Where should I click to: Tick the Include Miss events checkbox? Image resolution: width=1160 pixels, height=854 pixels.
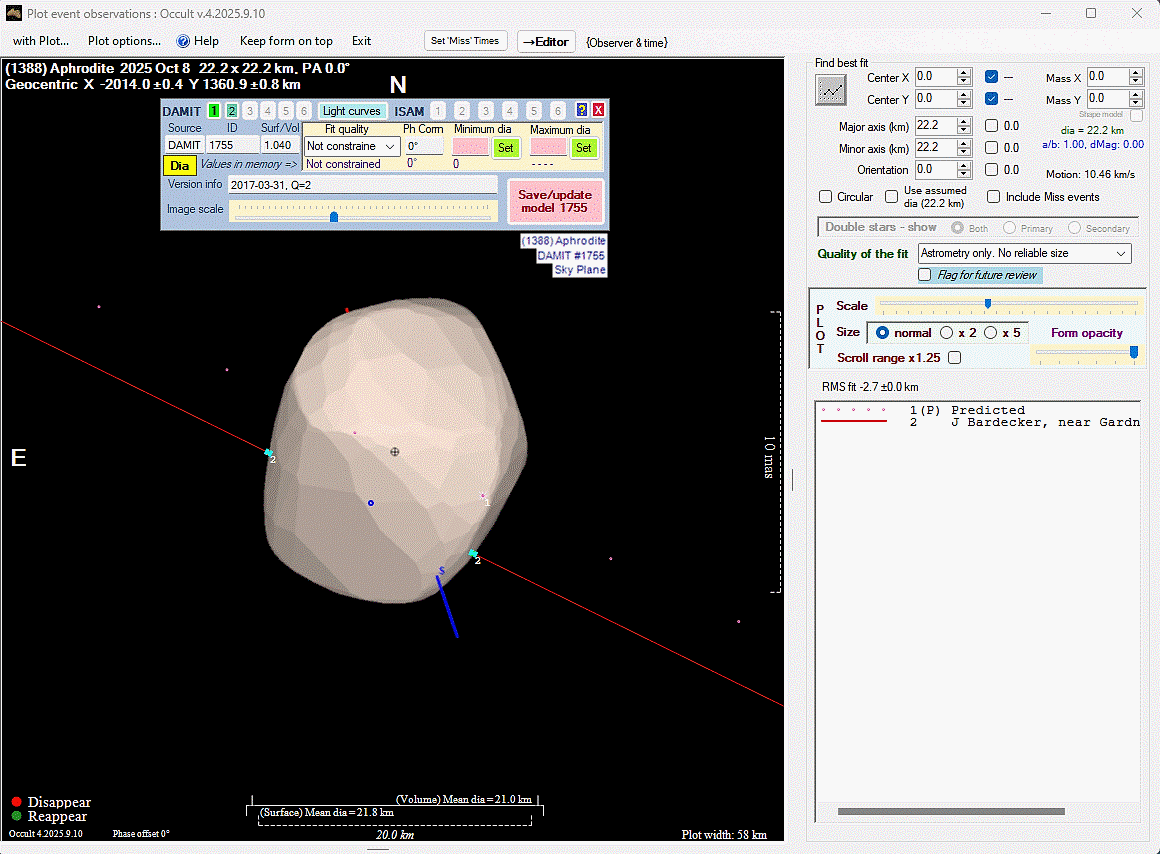(993, 197)
